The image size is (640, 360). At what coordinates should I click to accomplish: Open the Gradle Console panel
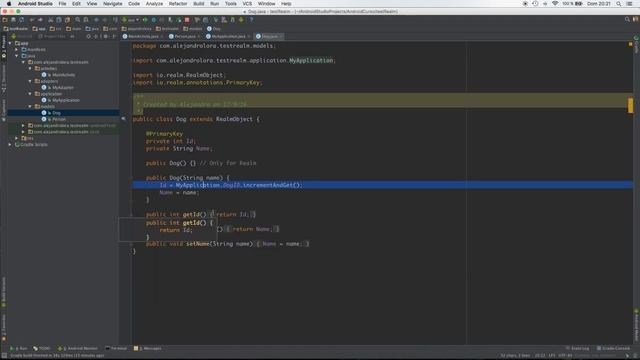[x=613, y=348]
